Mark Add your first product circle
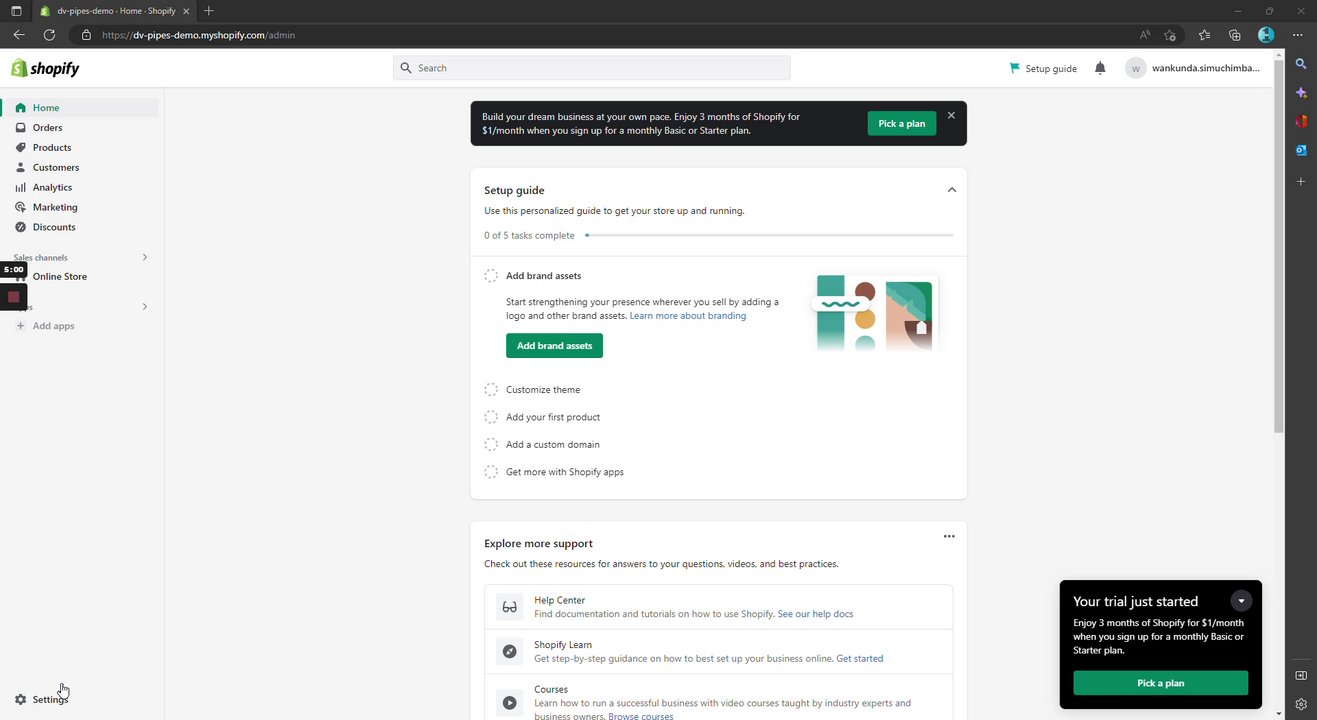This screenshot has width=1317, height=720. click(491, 417)
